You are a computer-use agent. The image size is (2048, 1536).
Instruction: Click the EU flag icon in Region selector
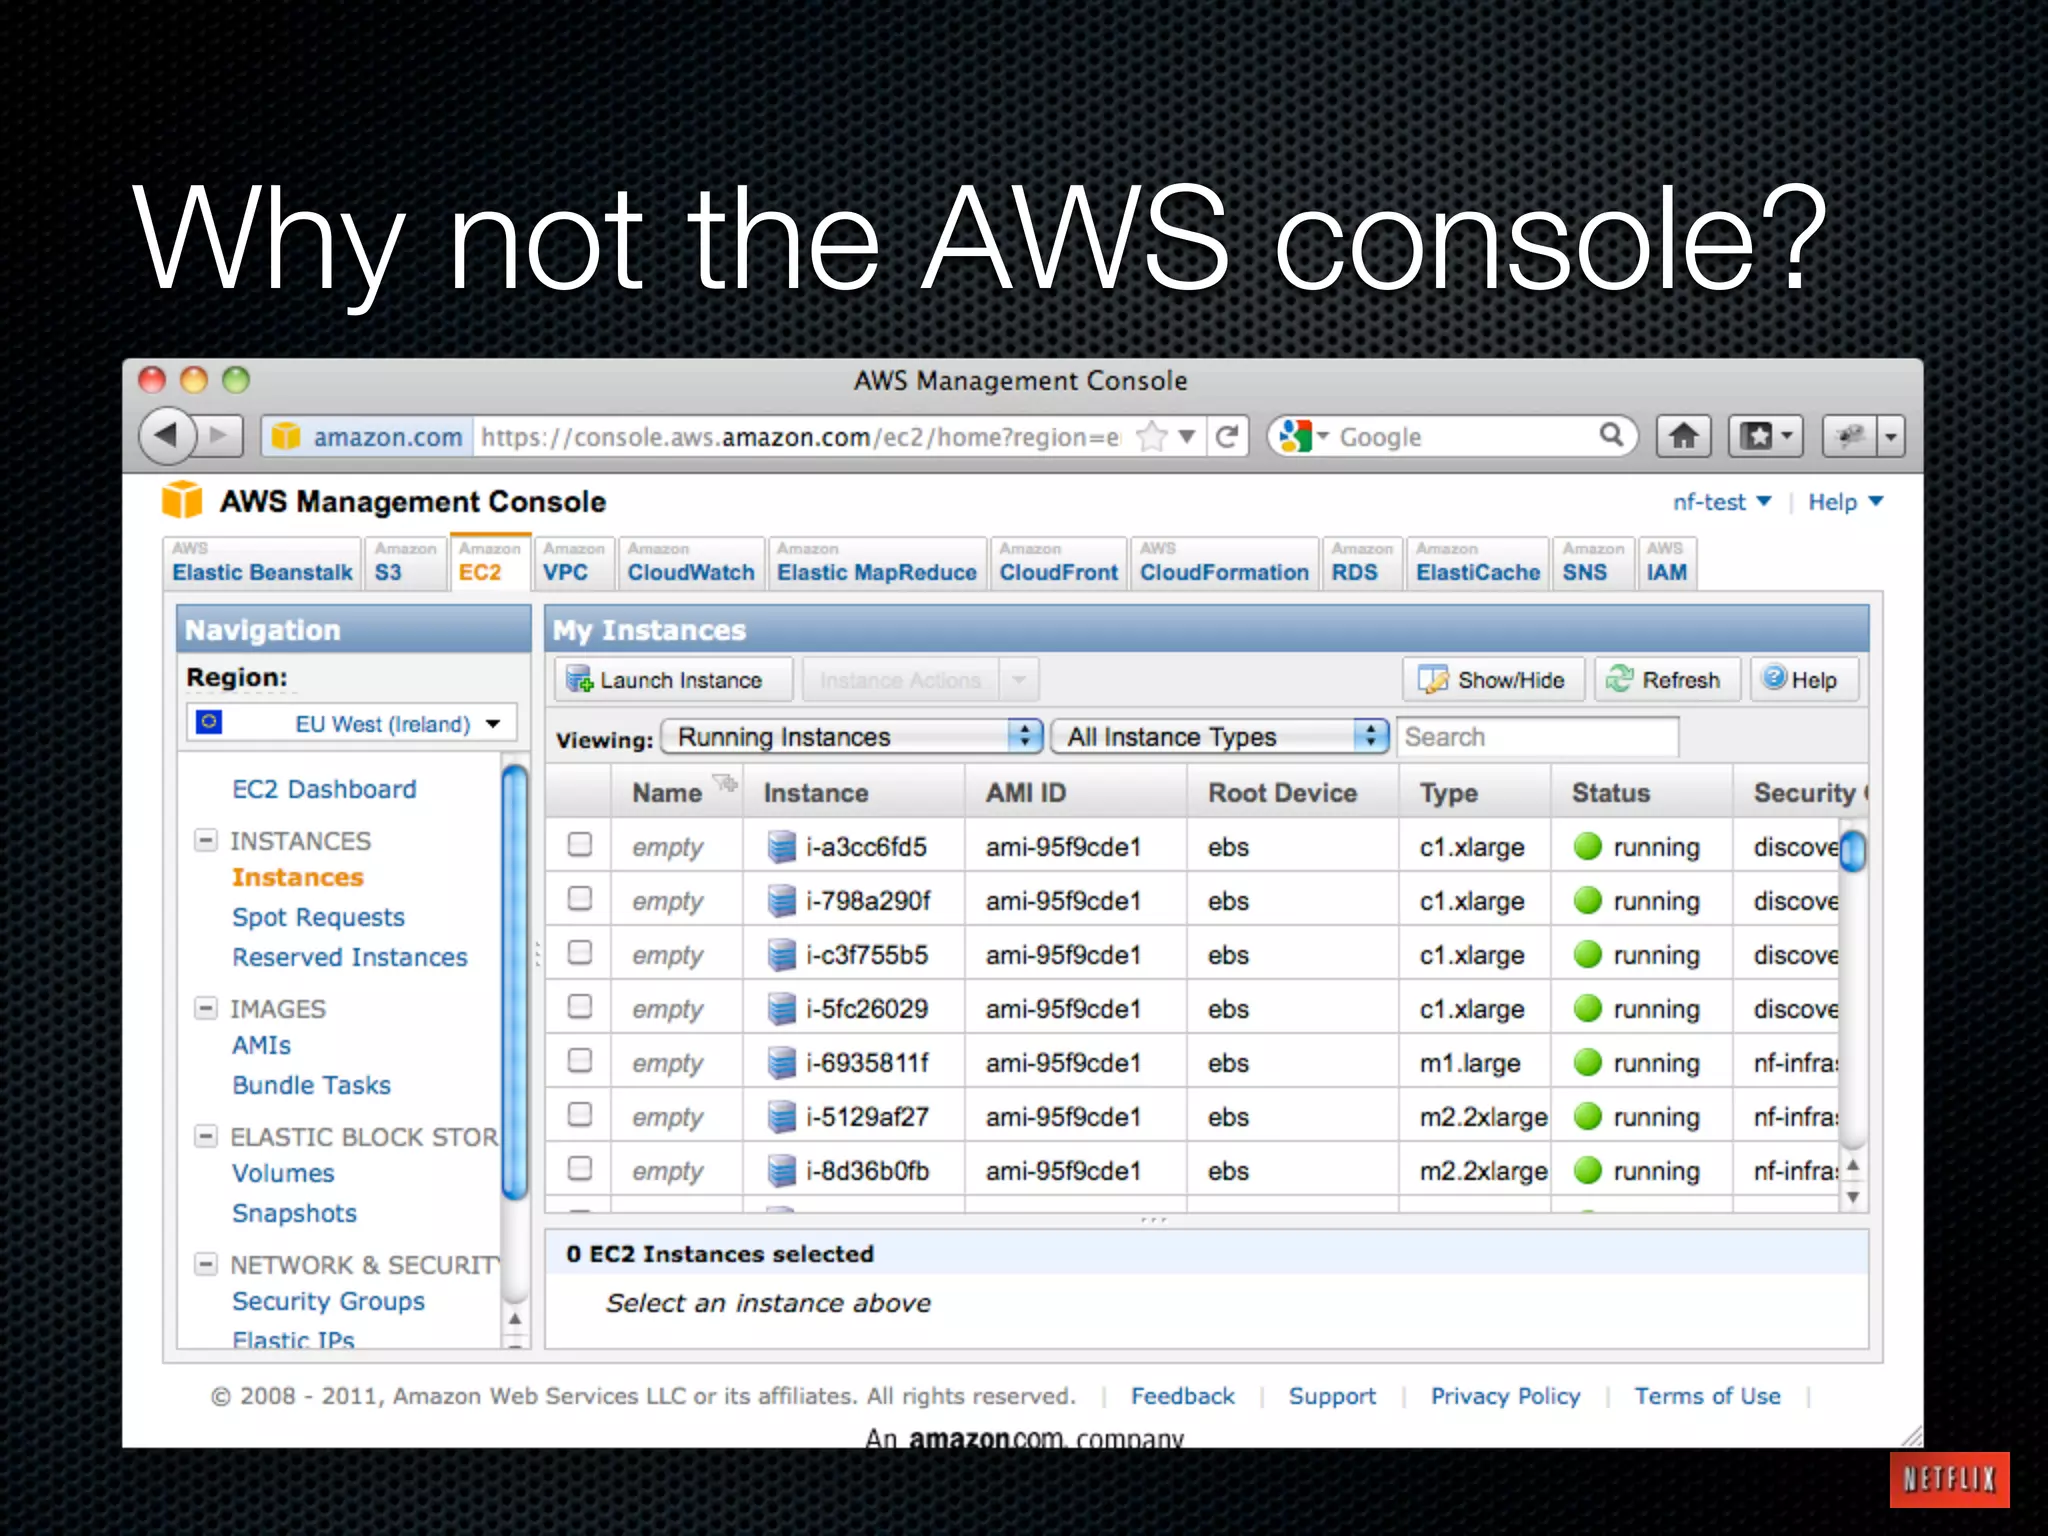pos(209,722)
